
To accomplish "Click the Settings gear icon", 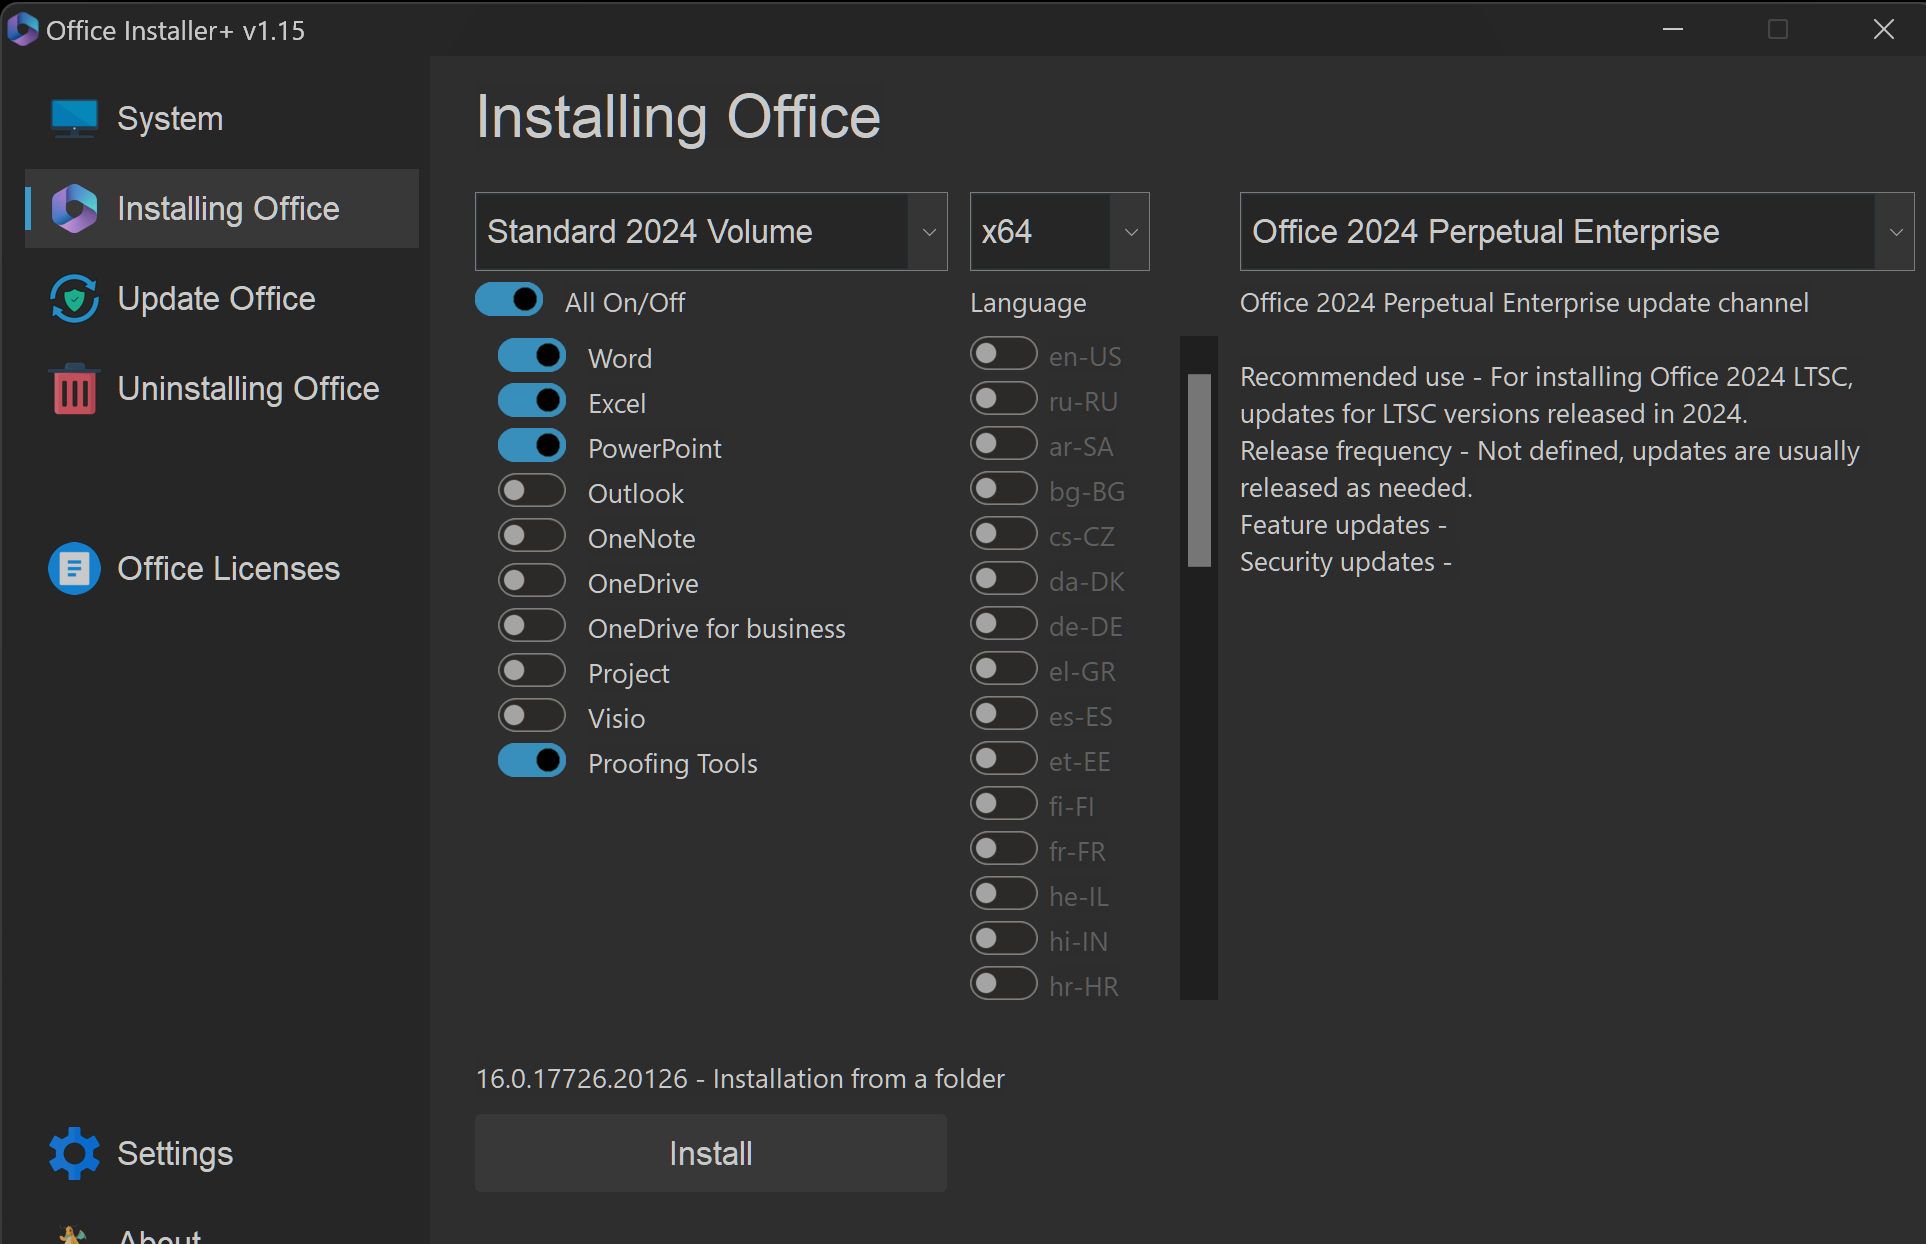I will click(74, 1153).
